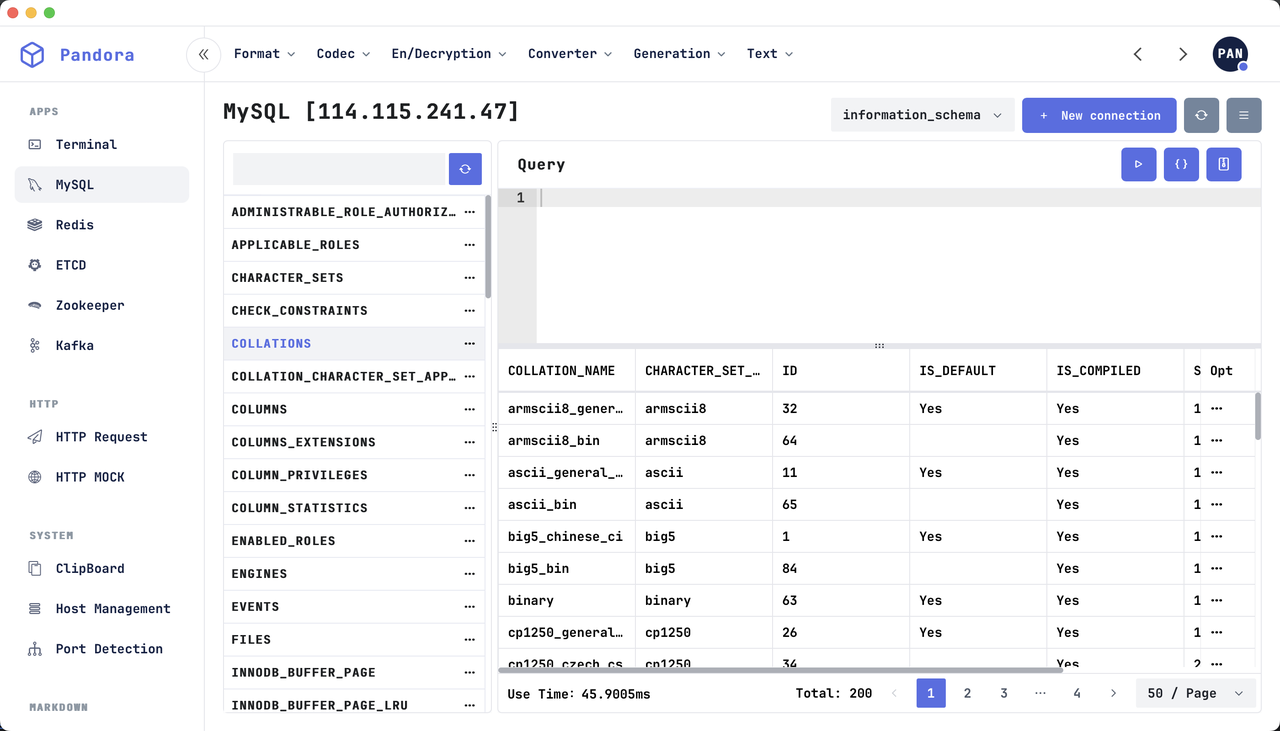Image resolution: width=1280 pixels, height=731 pixels.
Task: Click the binary collation name cell
Action: 567,600
